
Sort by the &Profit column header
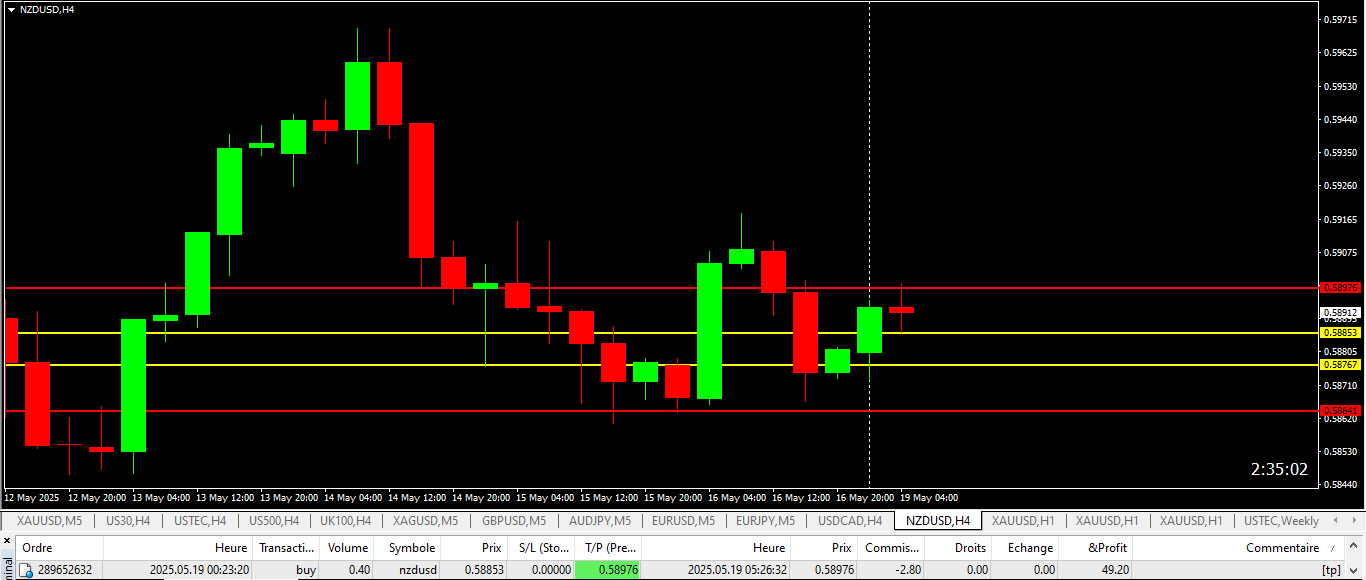click(x=1107, y=548)
